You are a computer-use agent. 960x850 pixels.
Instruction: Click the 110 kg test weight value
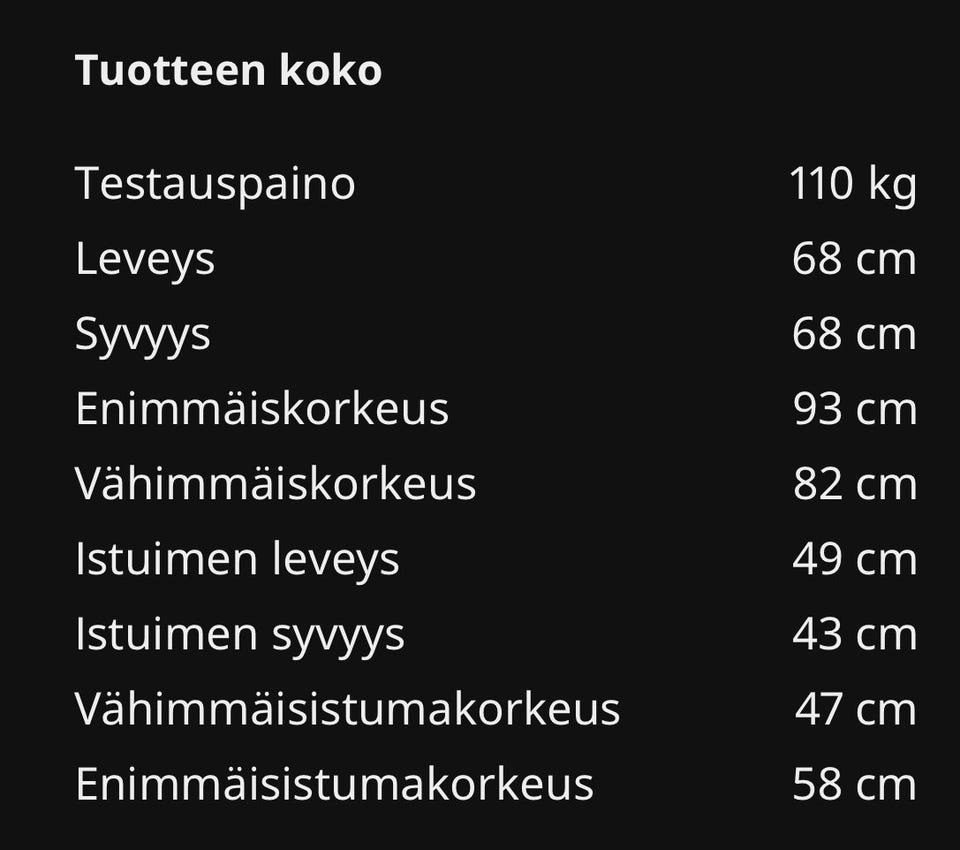pos(852,184)
